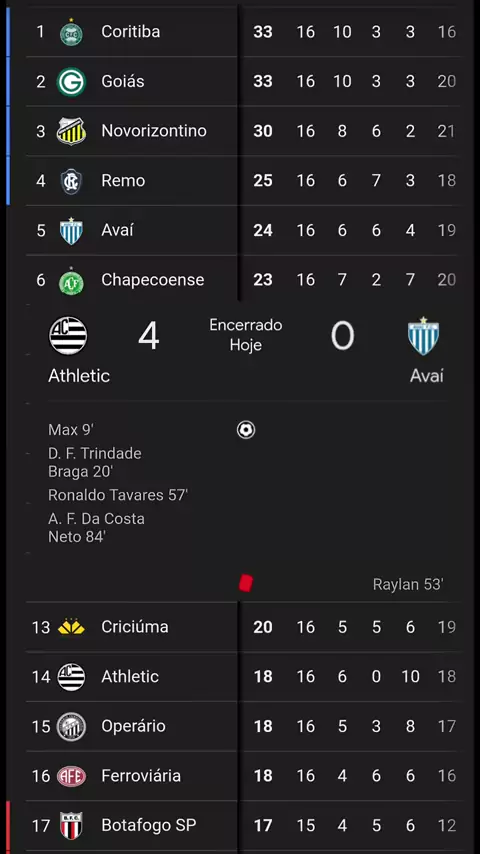Open Novorizontino team crest

(x=71, y=131)
